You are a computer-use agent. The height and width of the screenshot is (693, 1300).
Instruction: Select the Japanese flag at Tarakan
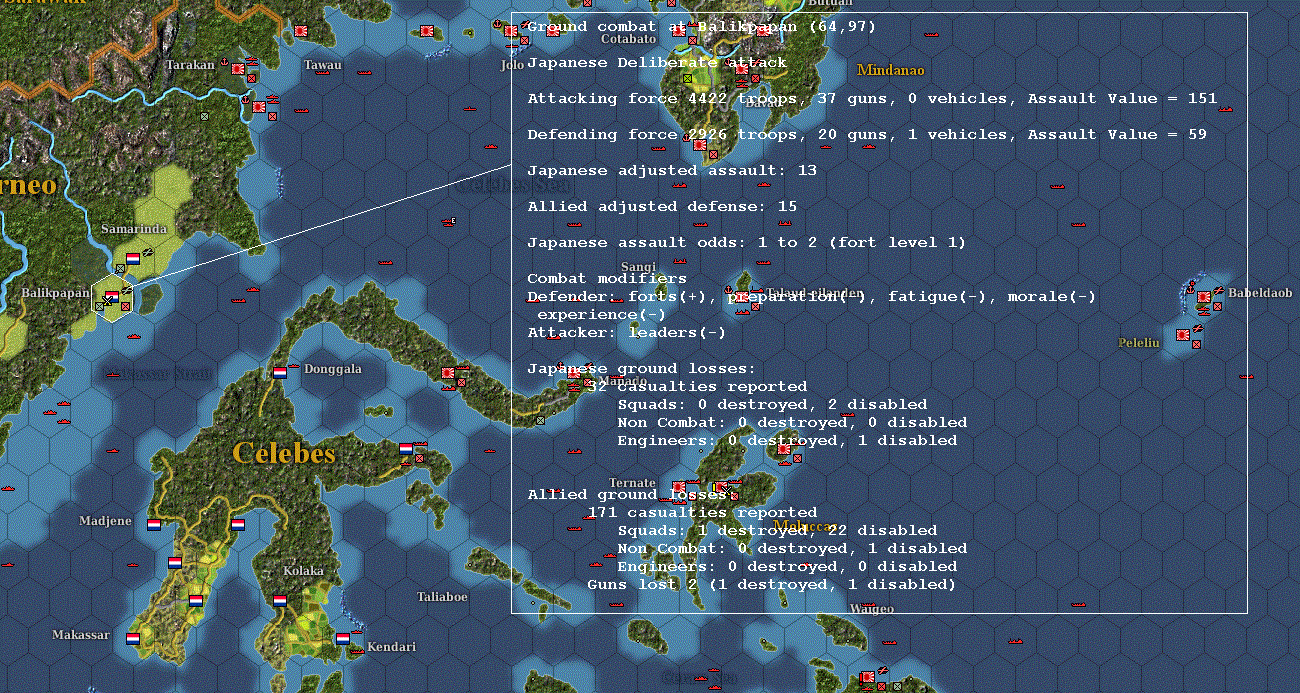pyautogui.click(x=239, y=67)
